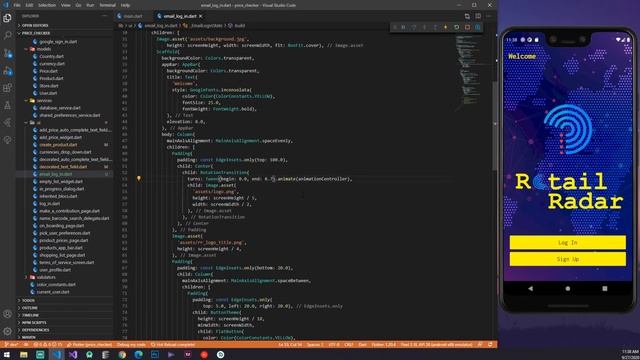
Task: Expand the TIMELINE section
Action: pos(64,315)
